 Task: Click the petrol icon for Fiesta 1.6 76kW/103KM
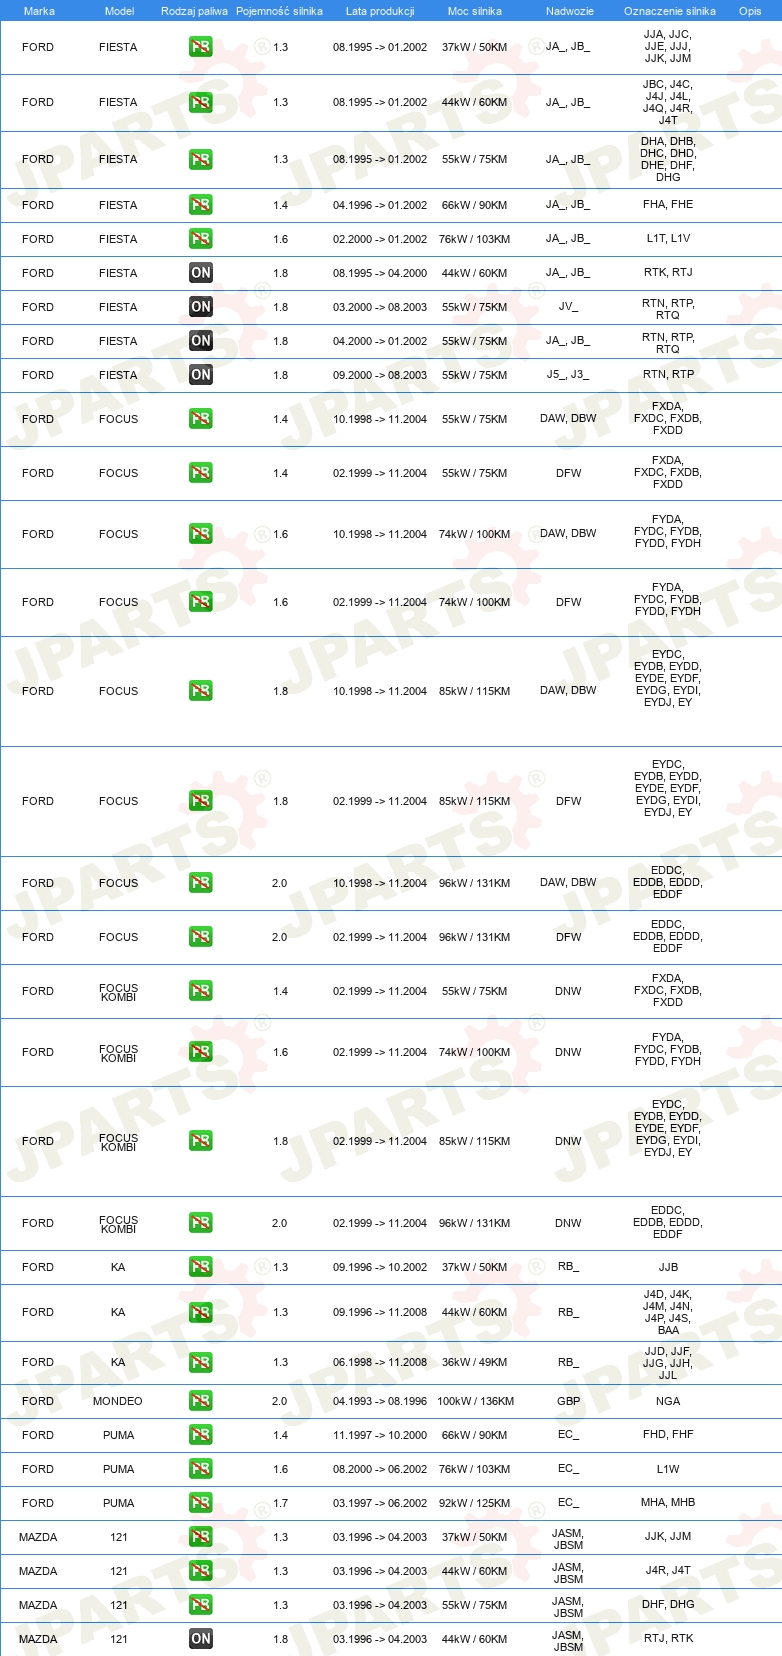click(x=201, y=239)
